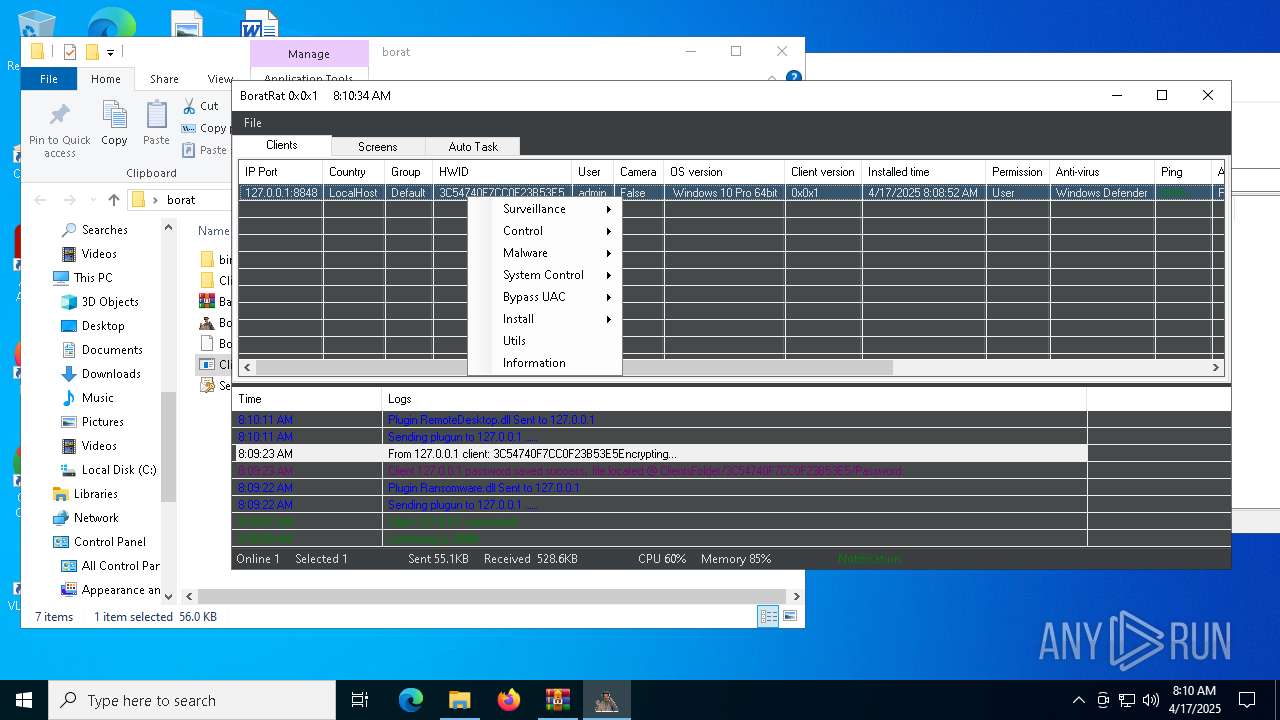The width and height of the screenshot is (1280, 720).
Task: Switch to the Auto Task tab
Action: click(x=473, y=147)
